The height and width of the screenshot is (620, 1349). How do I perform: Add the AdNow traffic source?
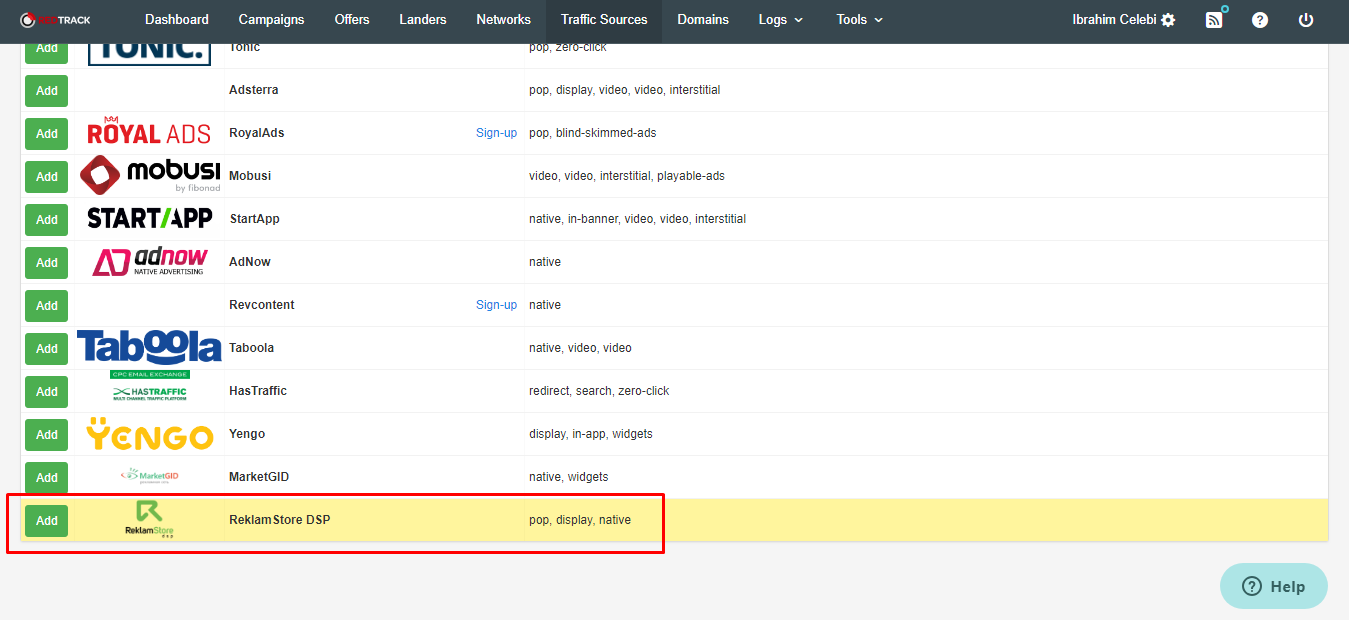point(47,262)
